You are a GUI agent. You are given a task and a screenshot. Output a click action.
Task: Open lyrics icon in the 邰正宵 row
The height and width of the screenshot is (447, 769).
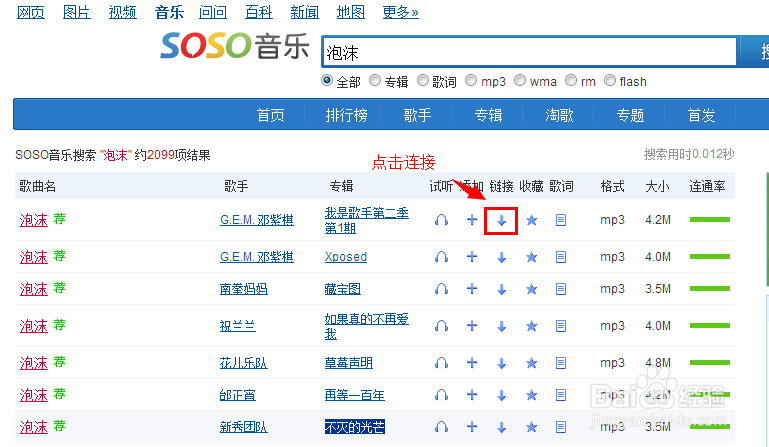point(561,395)
